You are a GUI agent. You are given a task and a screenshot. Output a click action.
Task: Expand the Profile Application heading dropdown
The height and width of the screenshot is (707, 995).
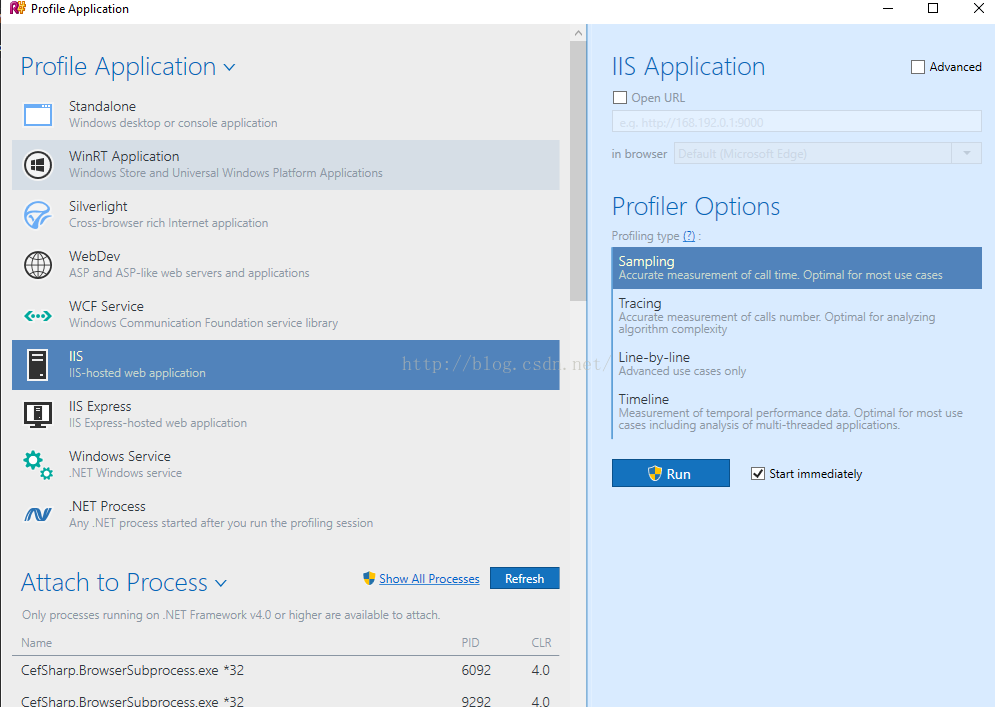point(230,67)
